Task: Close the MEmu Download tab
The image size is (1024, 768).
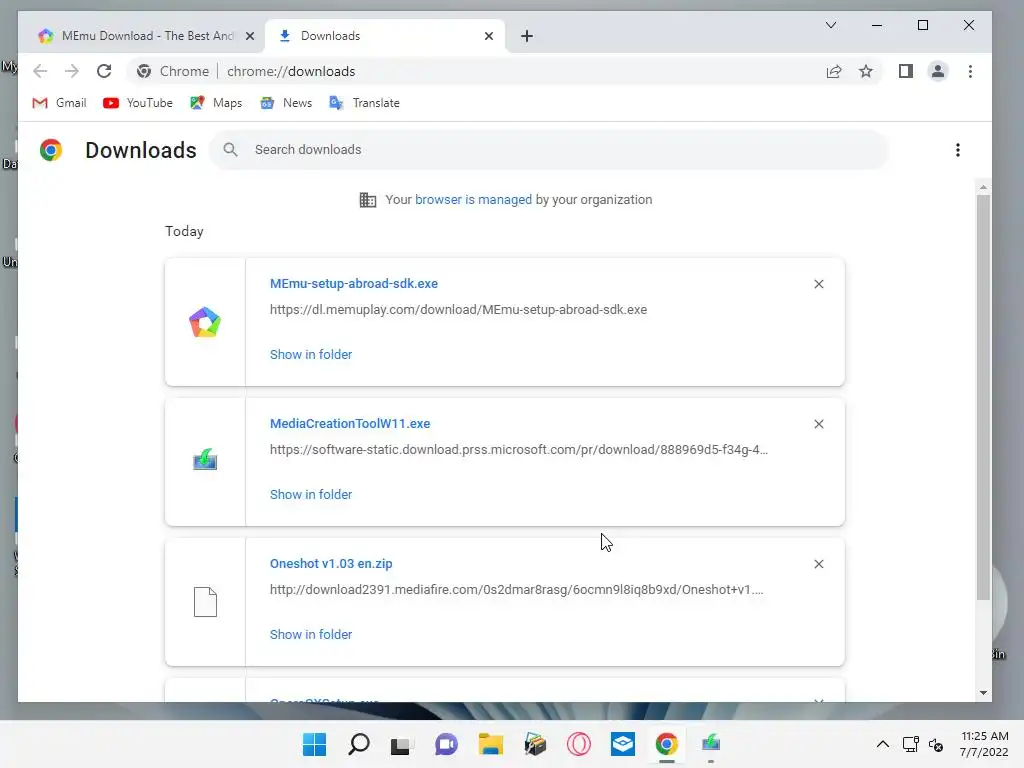Action: (x=249, y=36)
